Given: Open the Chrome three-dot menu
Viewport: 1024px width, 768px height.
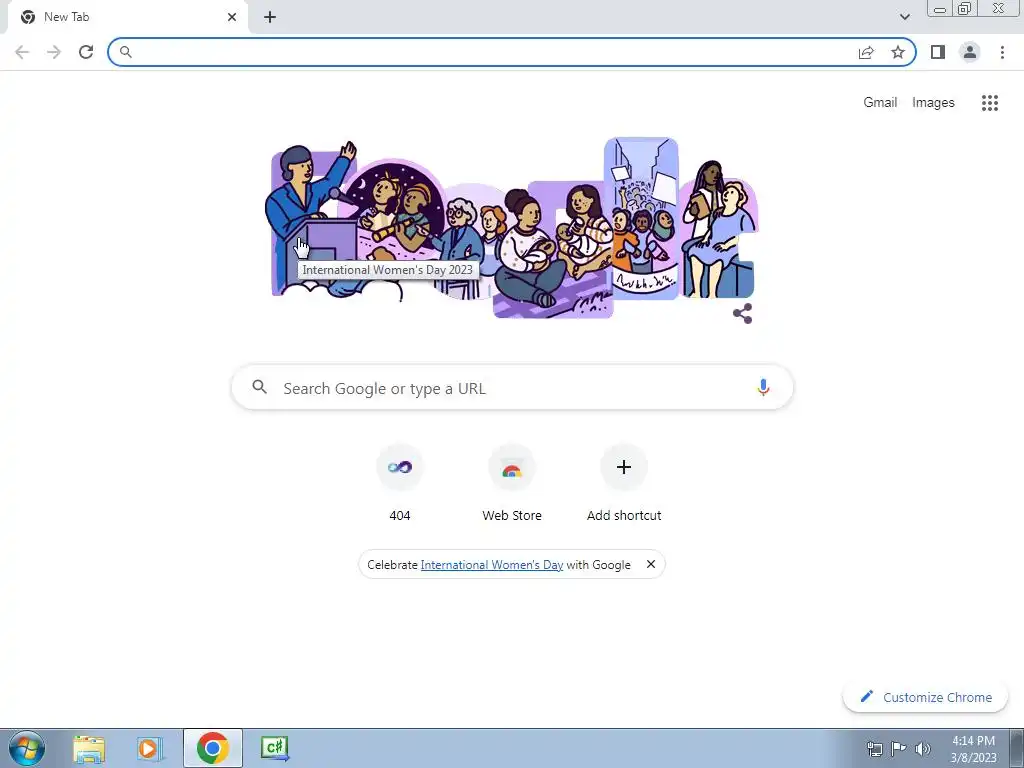Looking at the screenshot, I should pyautogui.click(x=1002, y=52).
